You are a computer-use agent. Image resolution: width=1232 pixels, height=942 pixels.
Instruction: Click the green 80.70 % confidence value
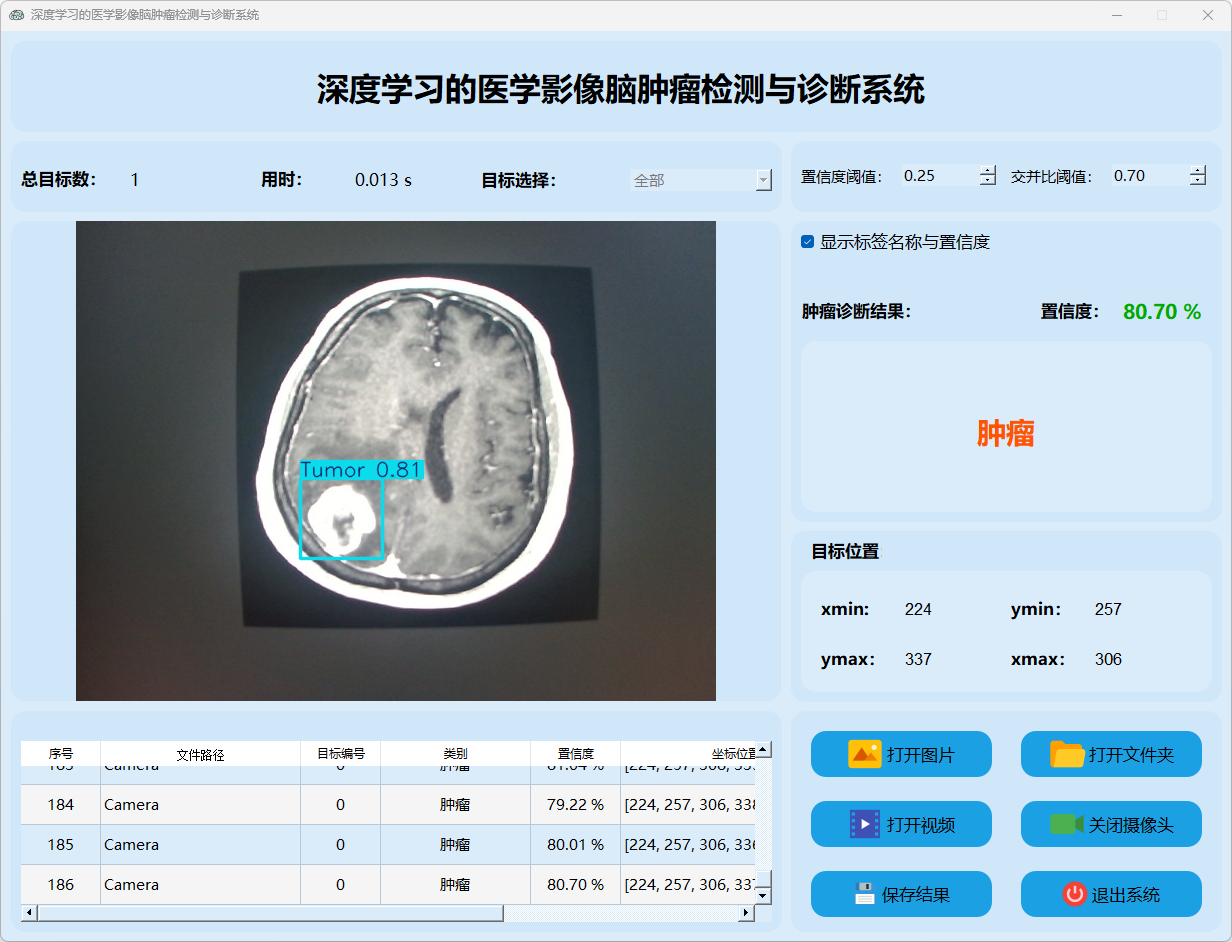pos(1162,312)
